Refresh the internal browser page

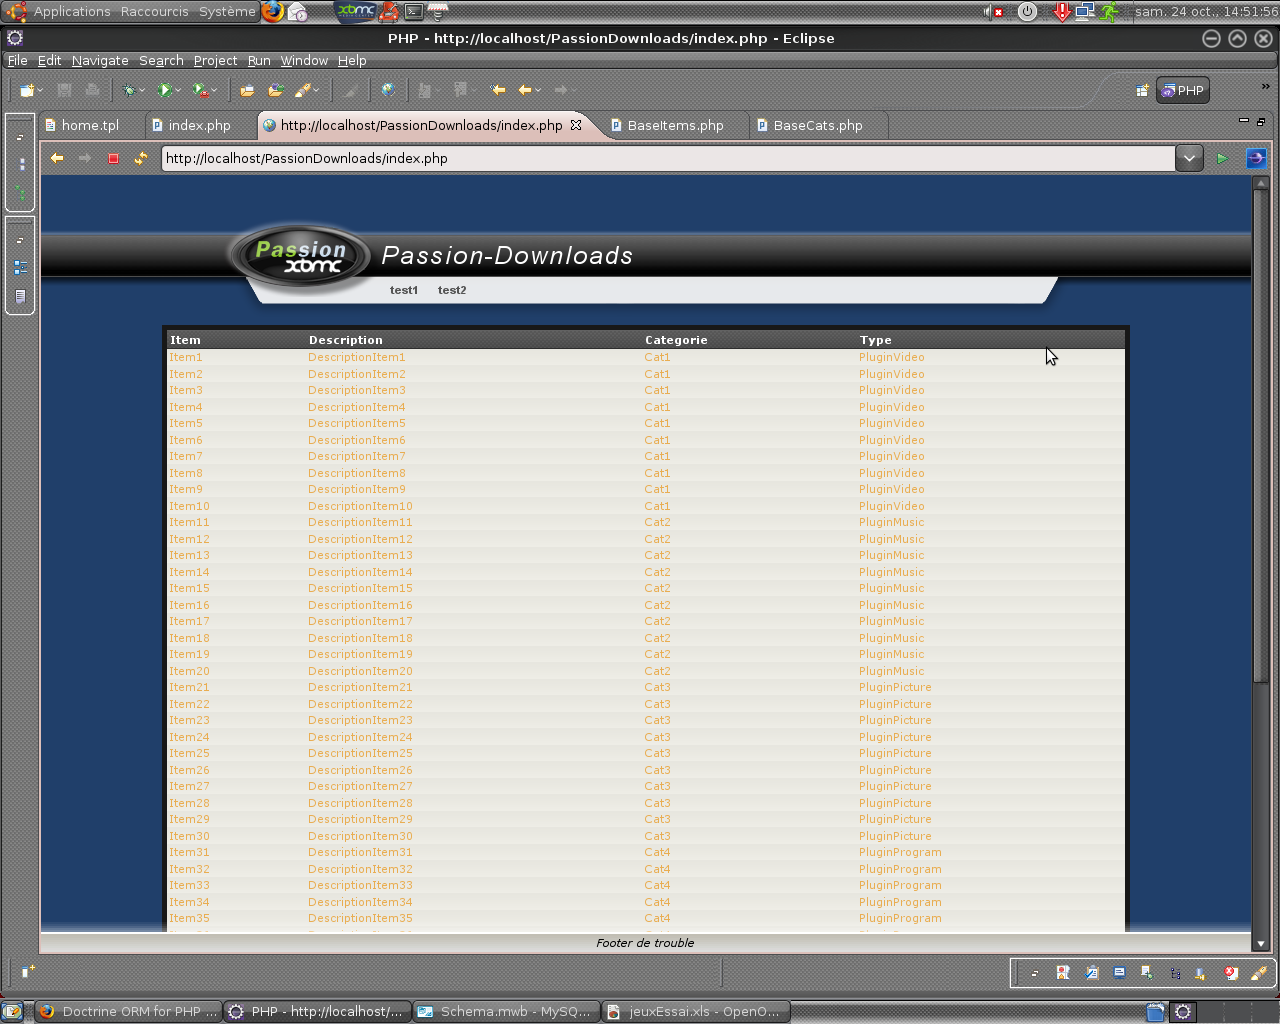[141, 158]
